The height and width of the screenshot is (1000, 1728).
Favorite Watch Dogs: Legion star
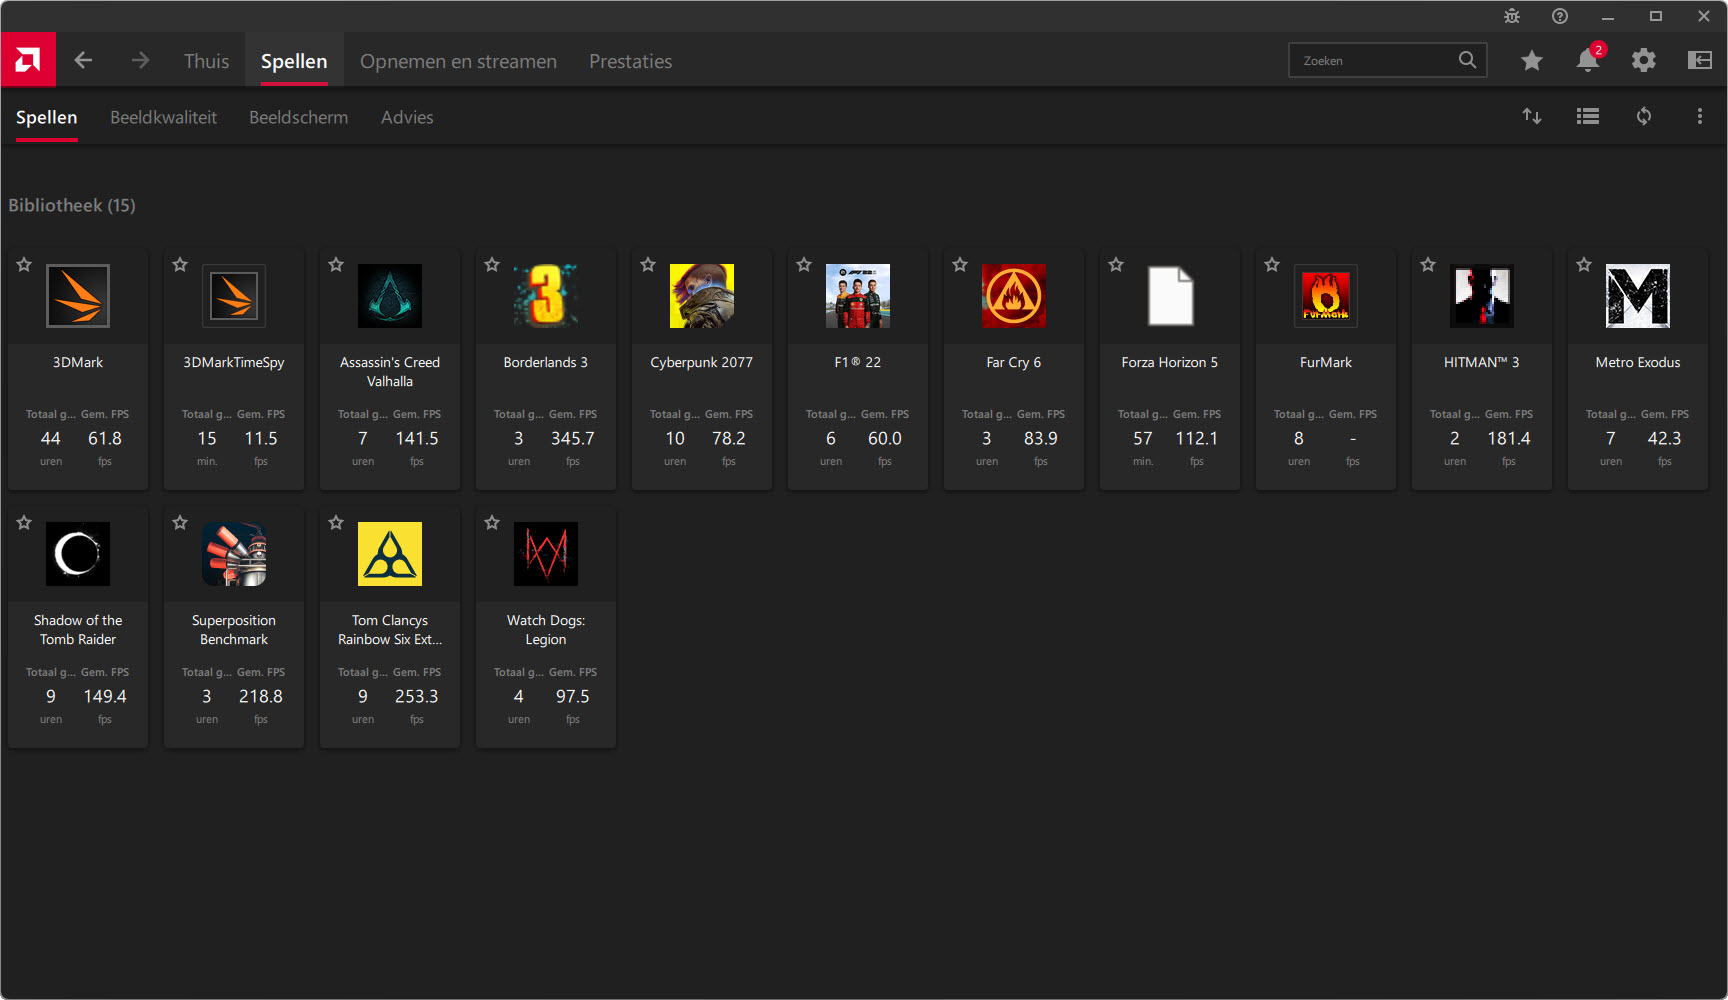[x=492, y=523]
